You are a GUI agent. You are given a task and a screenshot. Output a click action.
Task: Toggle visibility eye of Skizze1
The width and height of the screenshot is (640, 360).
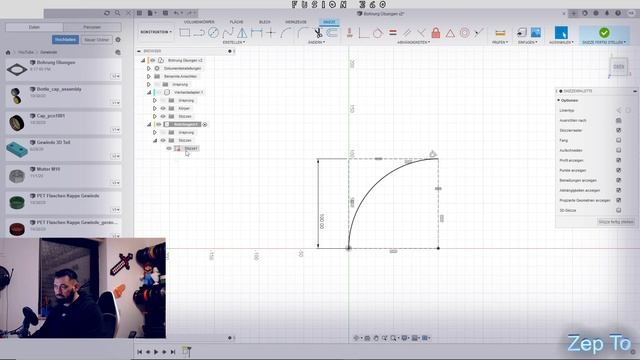coord(169,149)
